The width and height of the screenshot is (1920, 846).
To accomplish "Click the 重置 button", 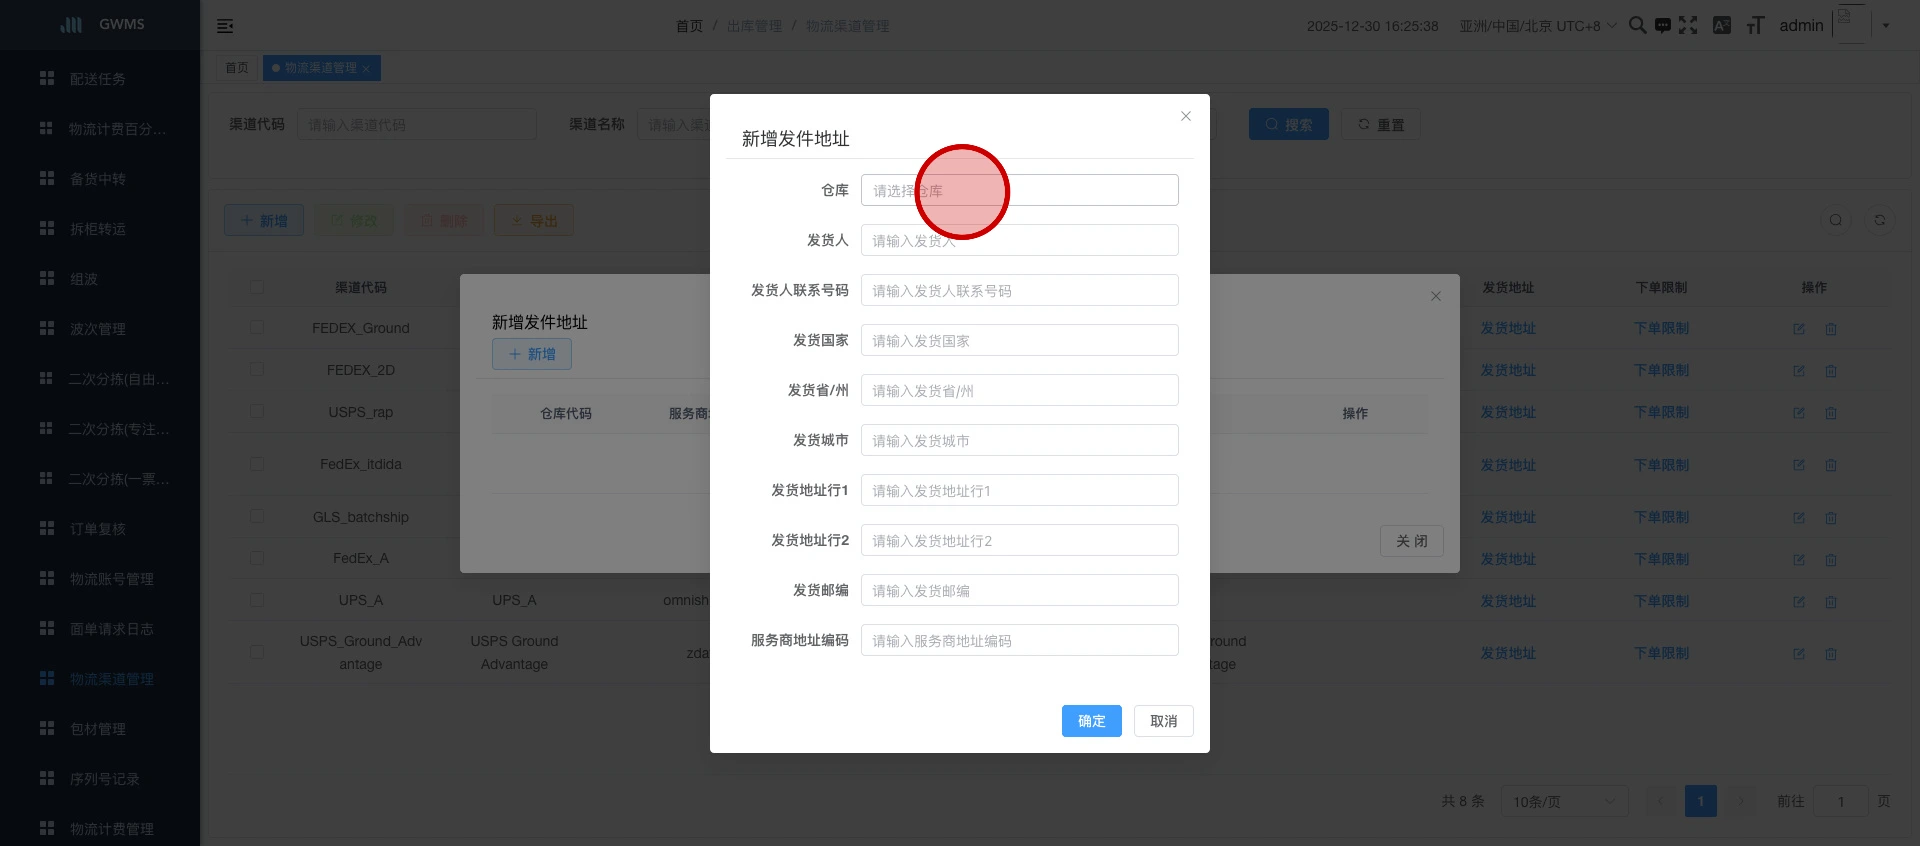I will click(x=1380, y=124).
